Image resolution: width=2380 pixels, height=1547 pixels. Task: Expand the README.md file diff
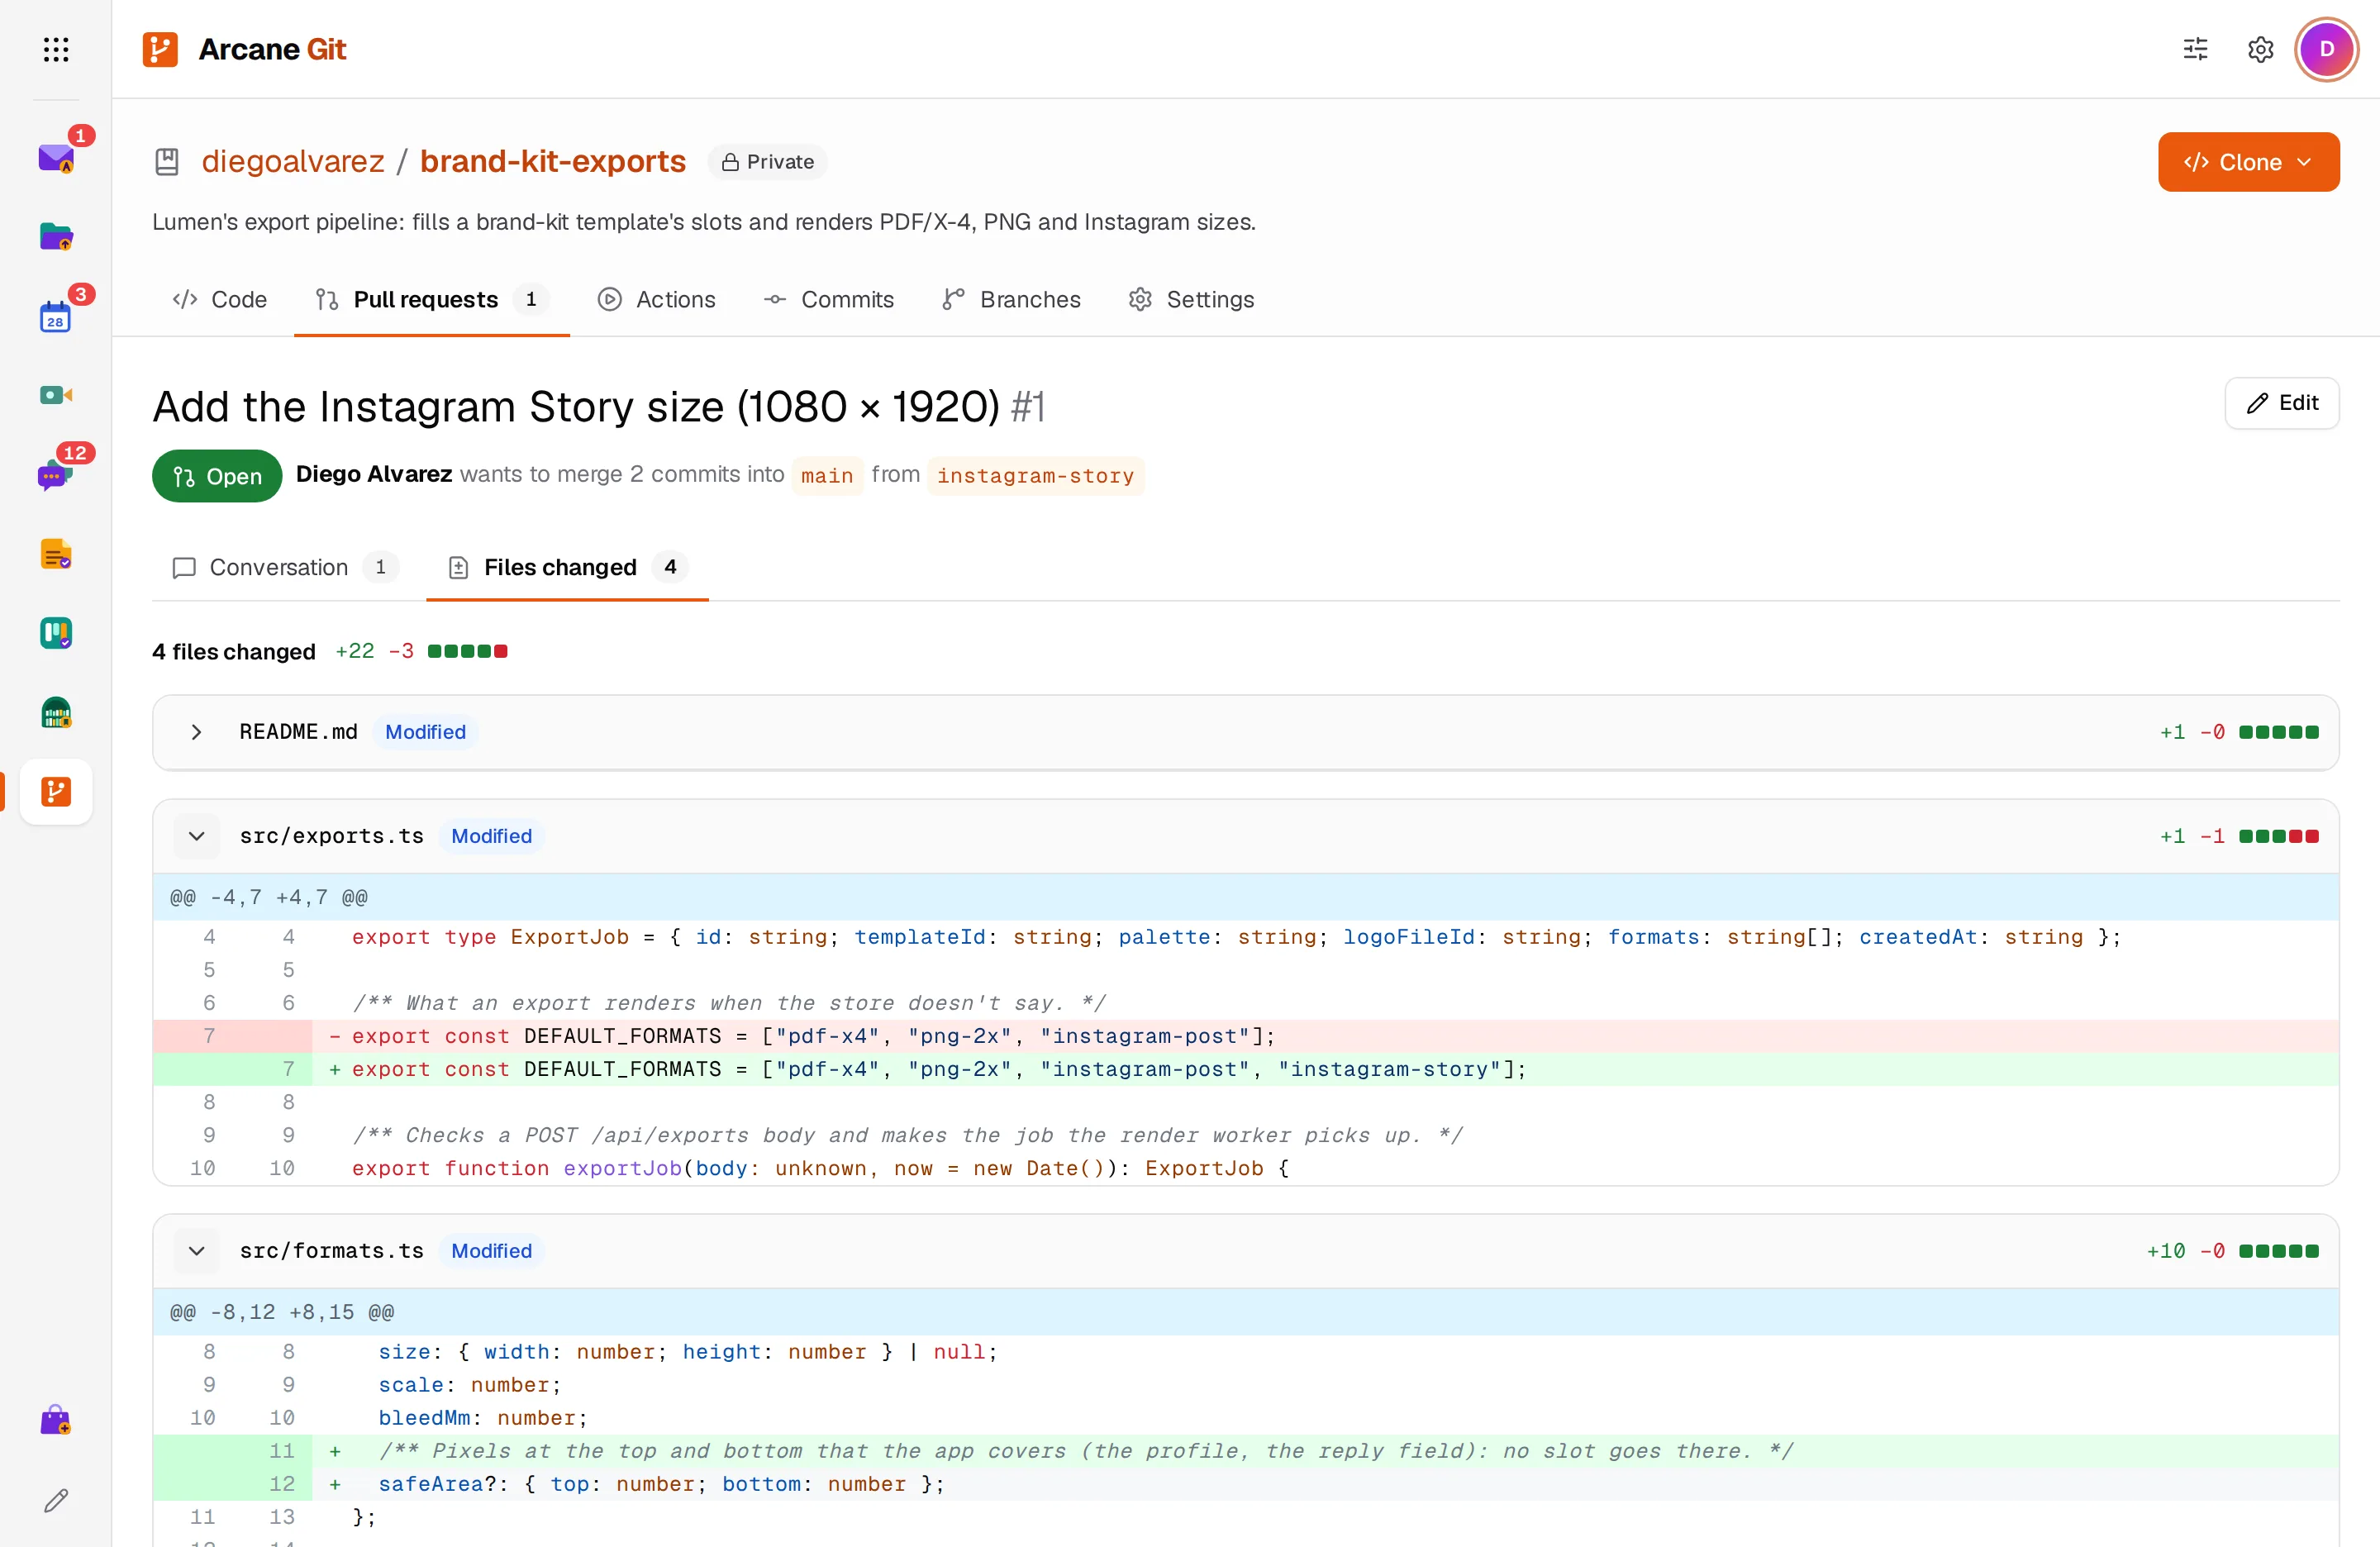pos(196,732)
